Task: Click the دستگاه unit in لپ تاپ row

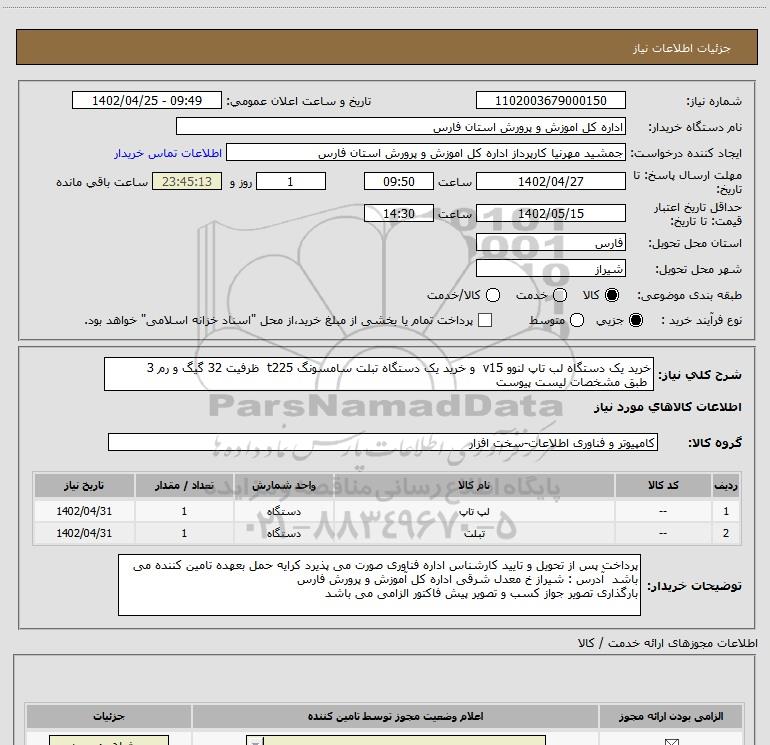Action: [284, 511]
